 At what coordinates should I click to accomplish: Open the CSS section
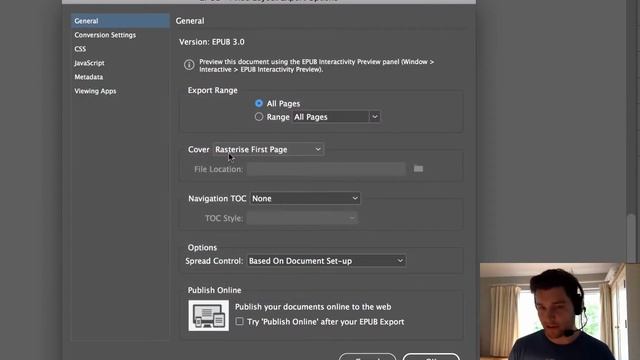click(80, 49)
